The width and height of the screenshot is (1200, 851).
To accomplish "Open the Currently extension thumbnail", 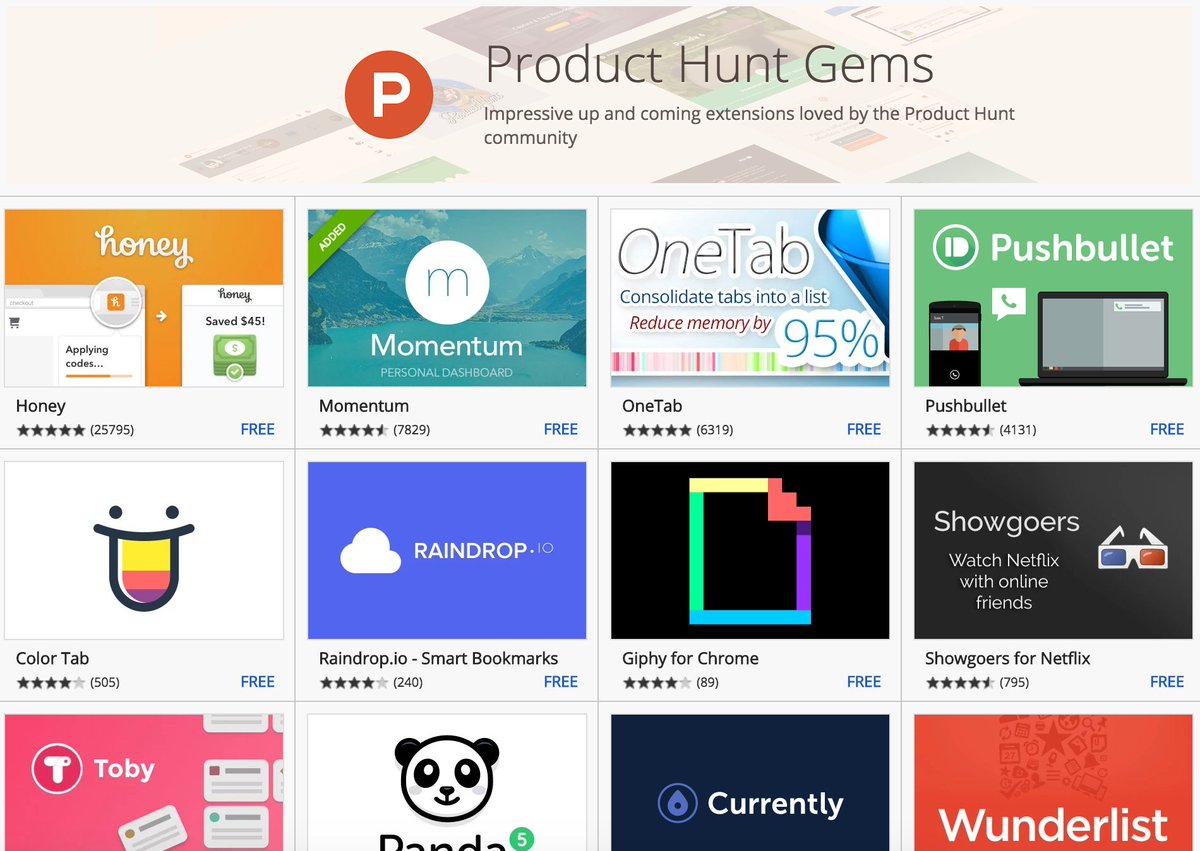I will [750, 782].
